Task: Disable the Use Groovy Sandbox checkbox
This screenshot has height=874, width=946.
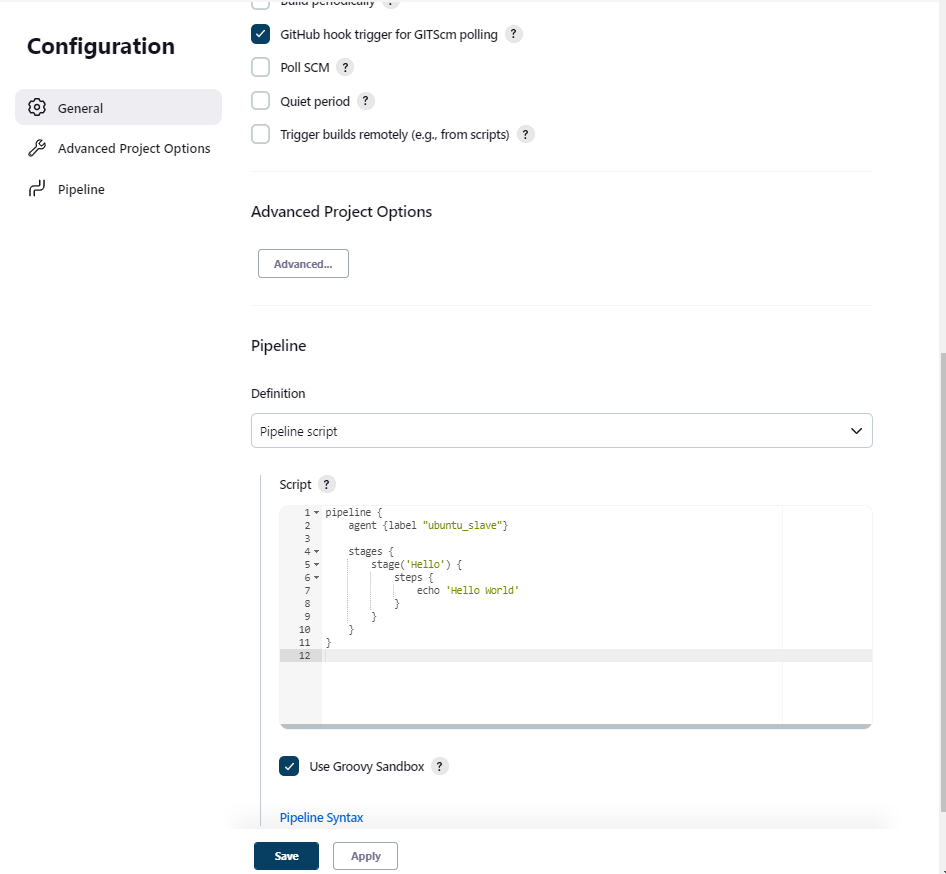Action: pyautogui.click(x=289, y=766)
